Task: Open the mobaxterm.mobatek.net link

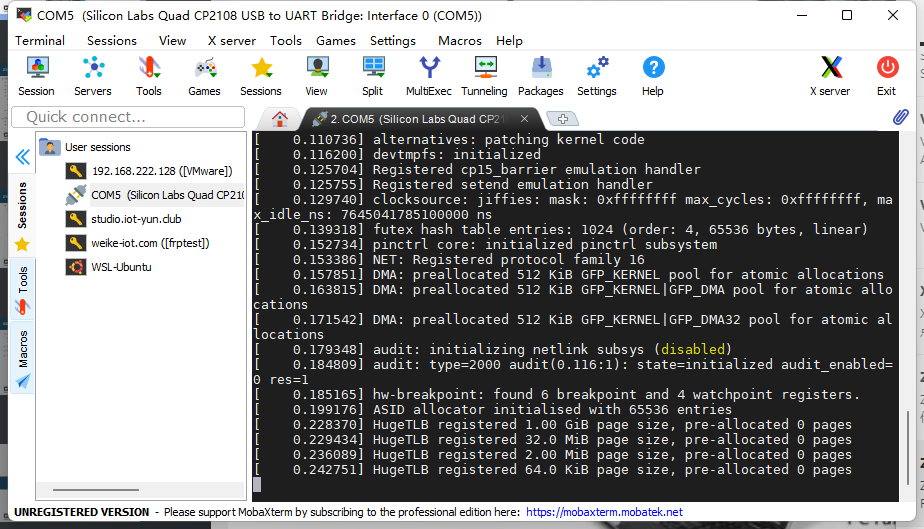Action: 604,512
